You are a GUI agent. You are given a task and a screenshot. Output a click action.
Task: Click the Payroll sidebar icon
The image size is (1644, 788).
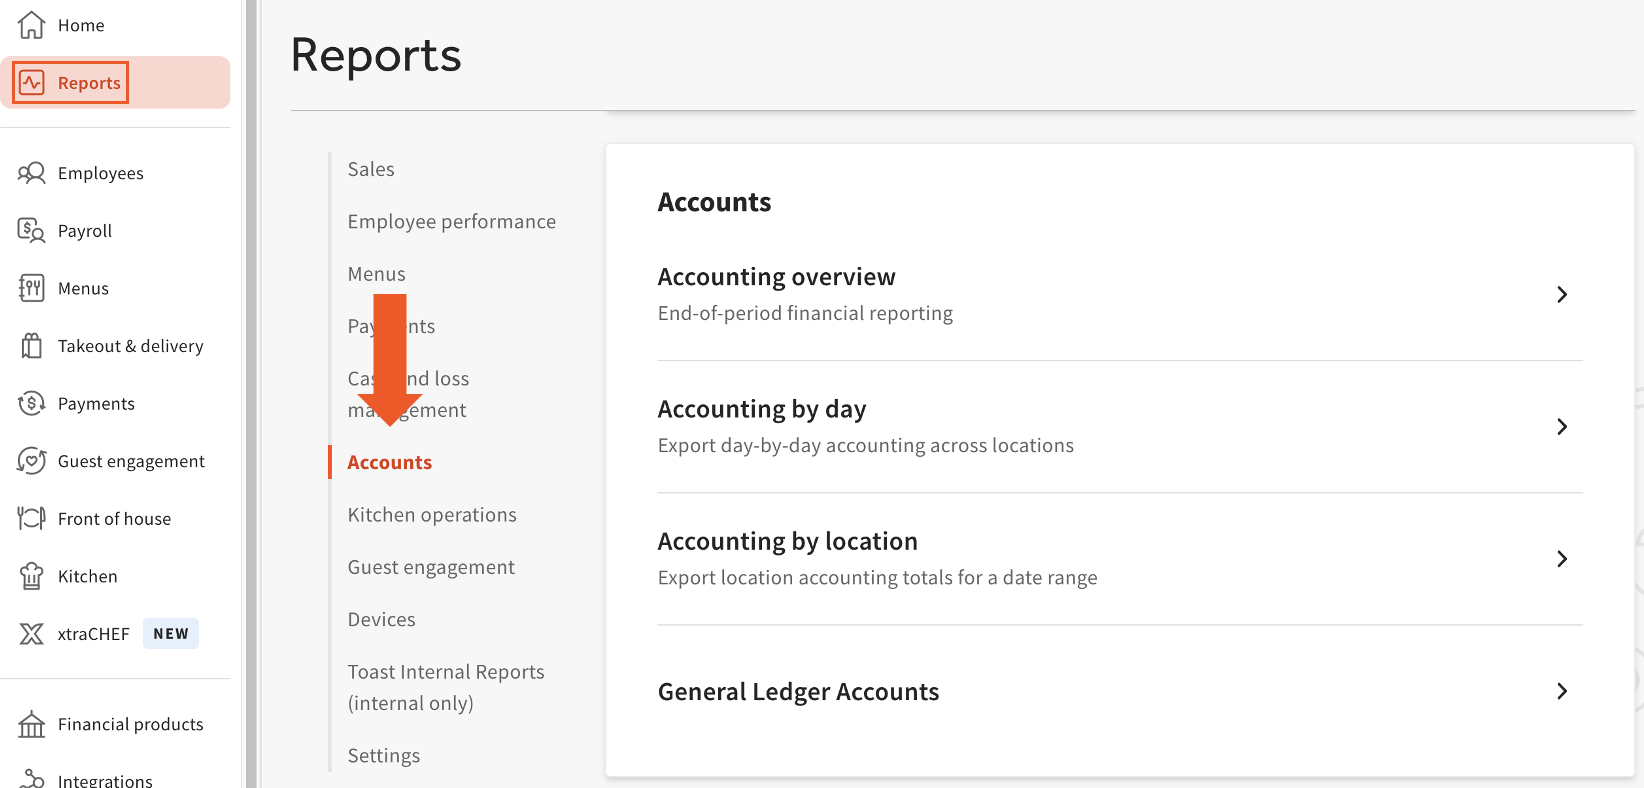click(x=31, y=230)
